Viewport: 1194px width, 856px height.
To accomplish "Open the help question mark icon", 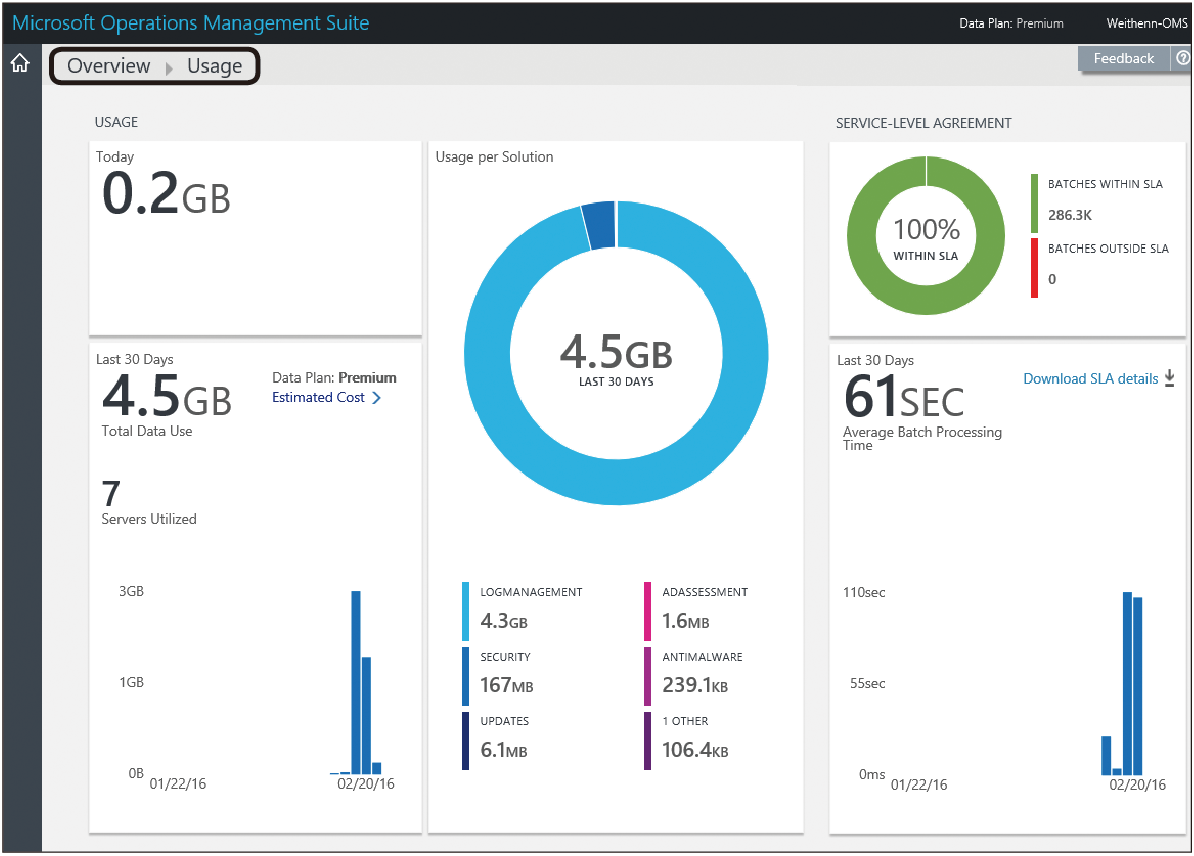I will (1183, 58).
